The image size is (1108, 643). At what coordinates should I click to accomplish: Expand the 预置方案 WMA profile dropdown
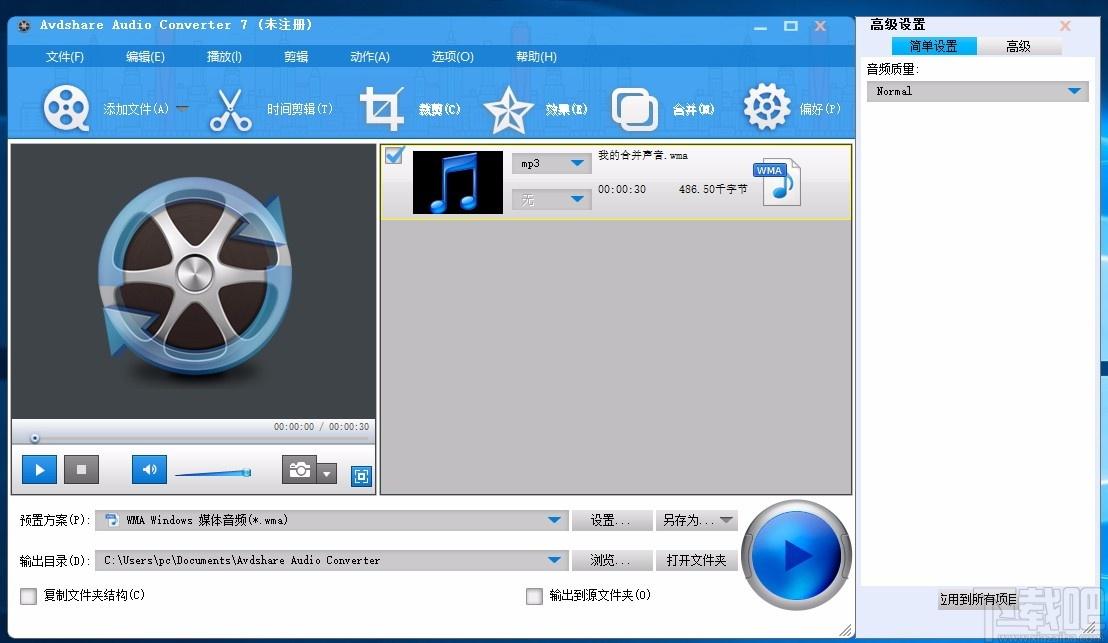tap(554, 520)
